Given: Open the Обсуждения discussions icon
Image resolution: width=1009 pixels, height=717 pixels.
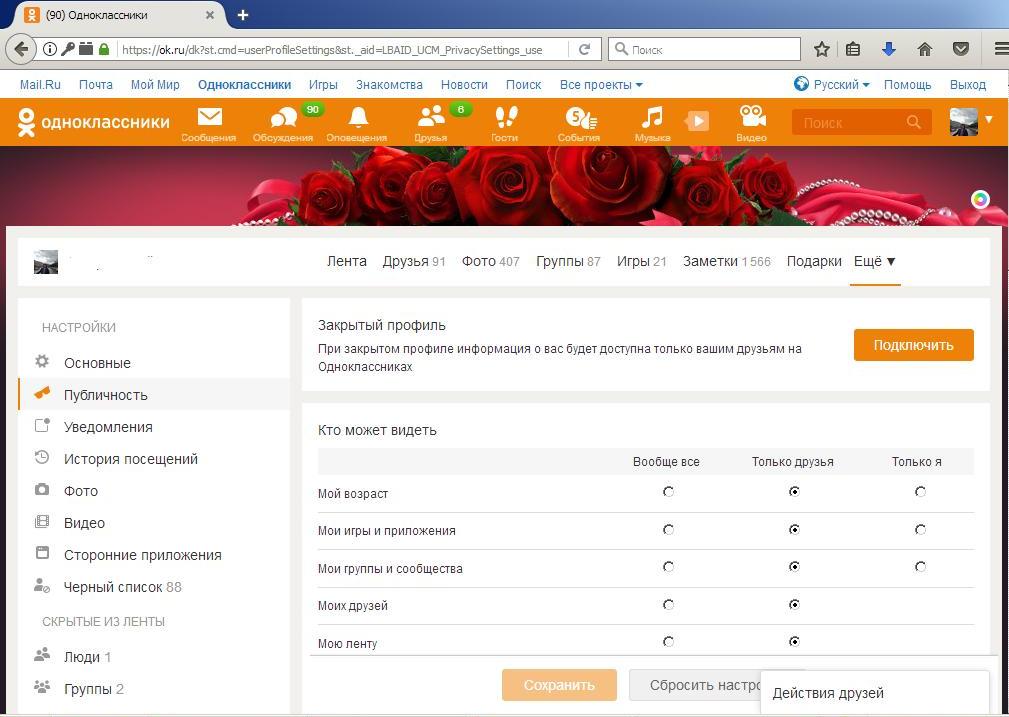Looking at the screenshot, I should tap(283, 122).
